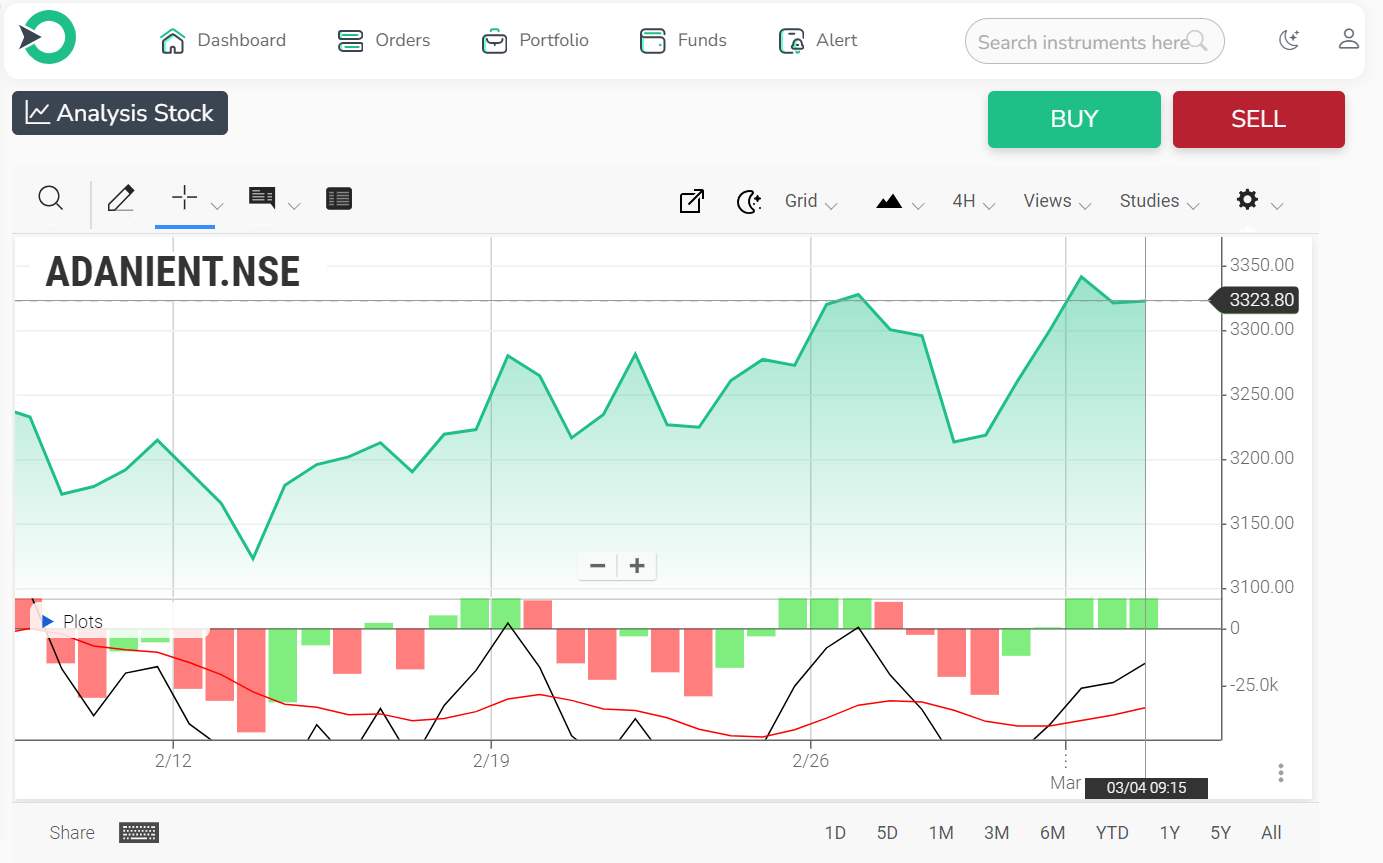Click the Funds wallet icon
Viewport: 1383px width, 863px height.
(653, 41)
